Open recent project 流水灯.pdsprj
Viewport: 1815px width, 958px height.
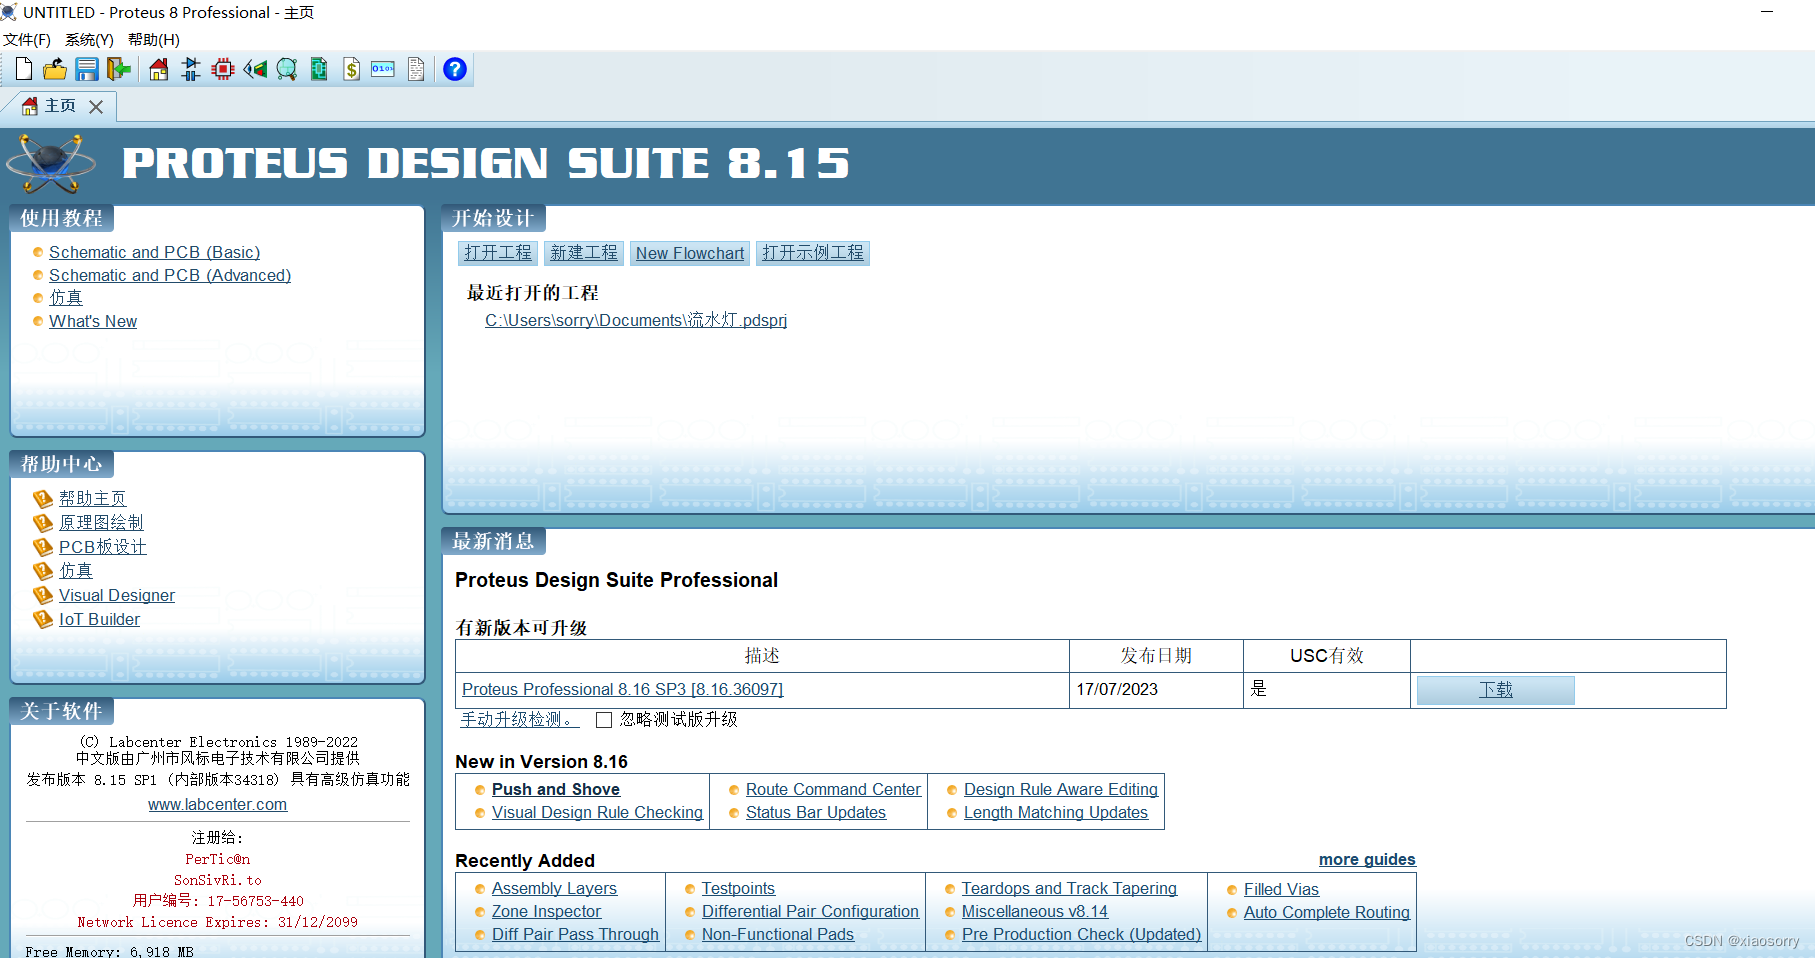(636, 320)
